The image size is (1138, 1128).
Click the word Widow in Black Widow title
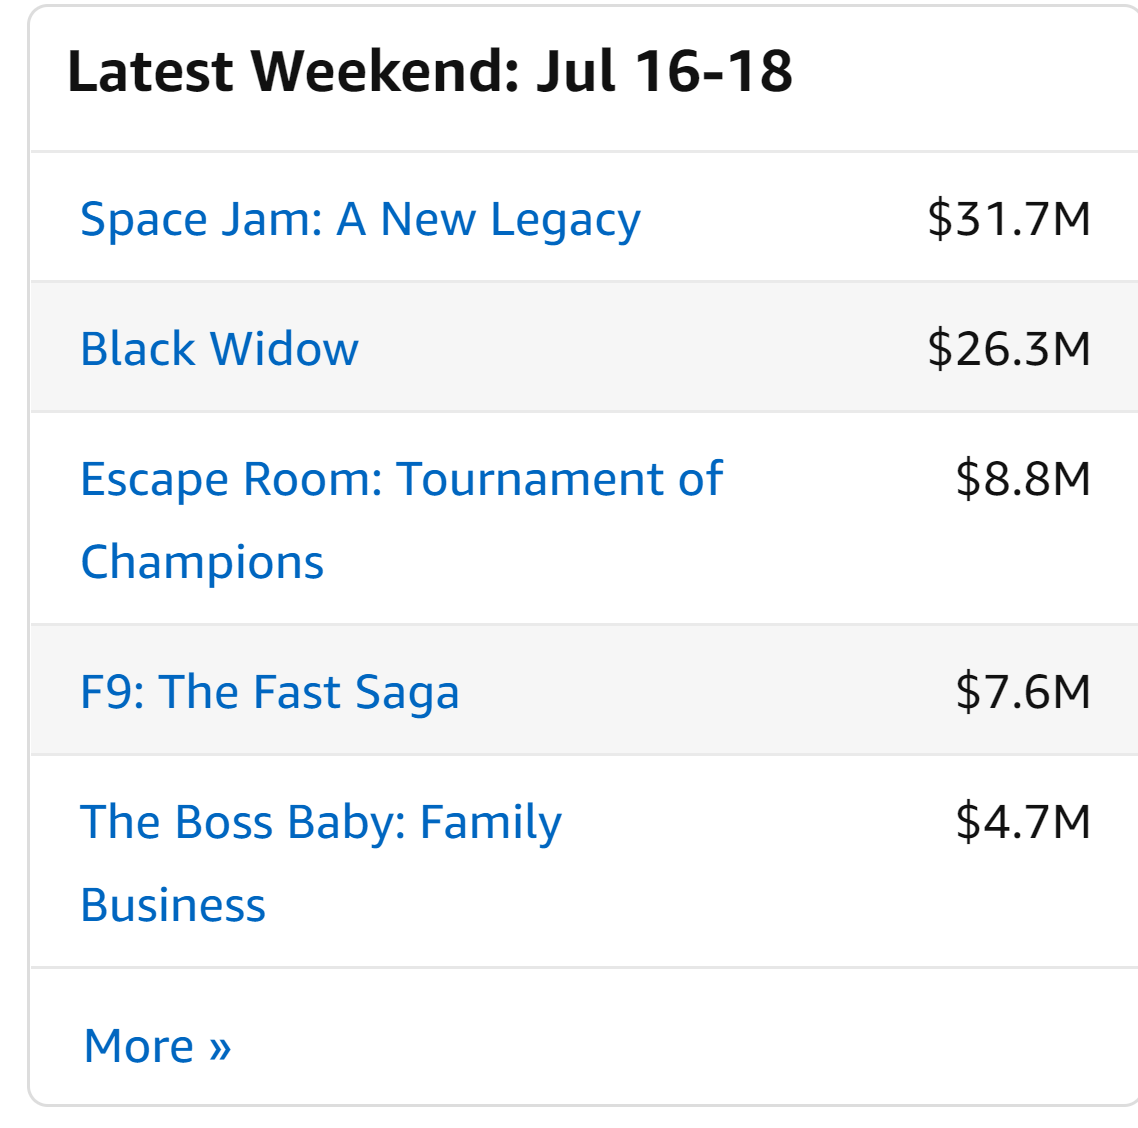point(284,349)
